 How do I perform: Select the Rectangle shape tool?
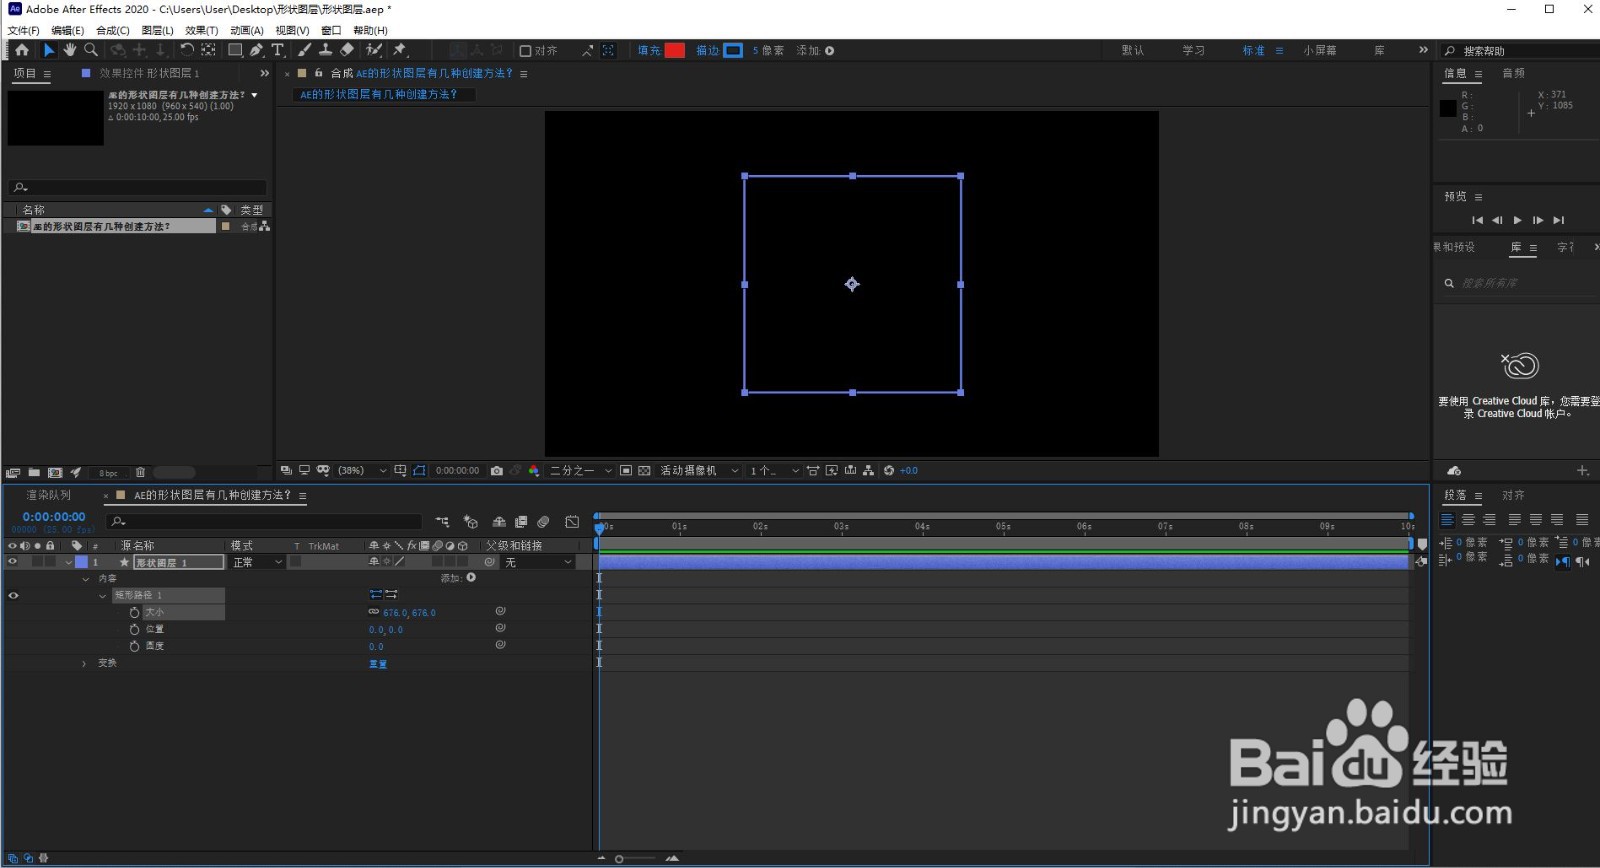coord(236,50)
